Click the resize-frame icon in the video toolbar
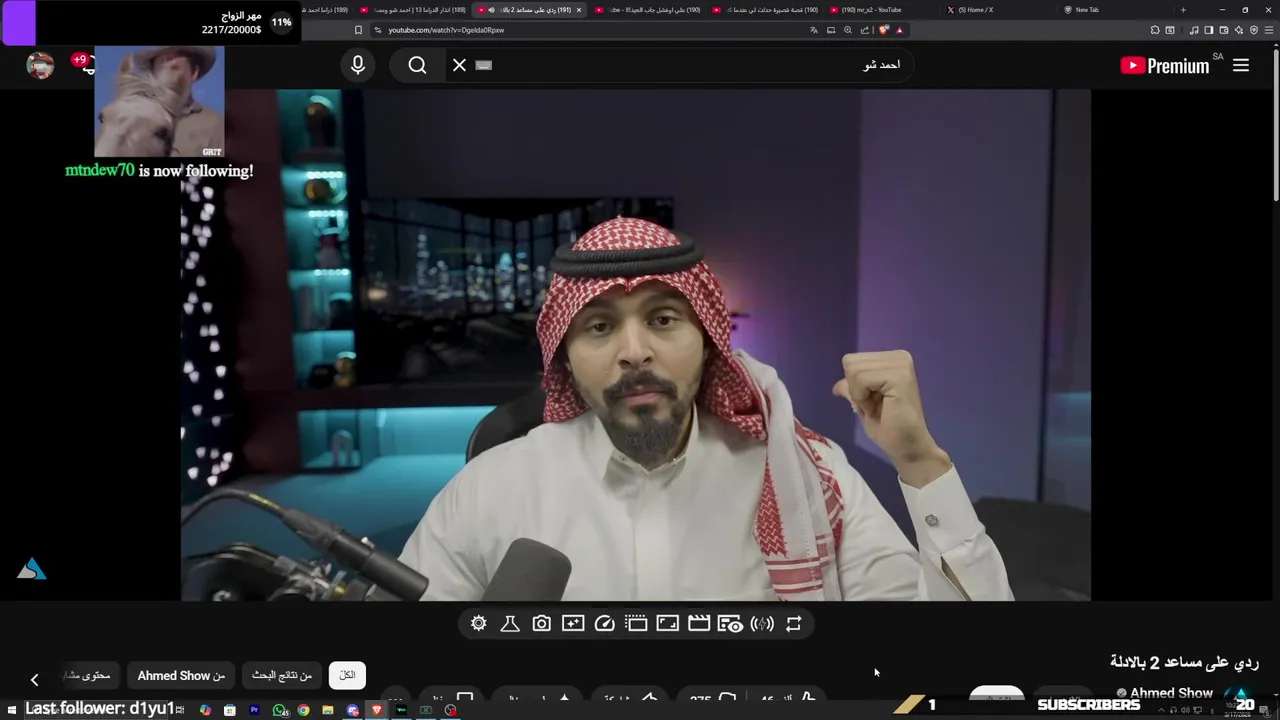 coord(668,624)
